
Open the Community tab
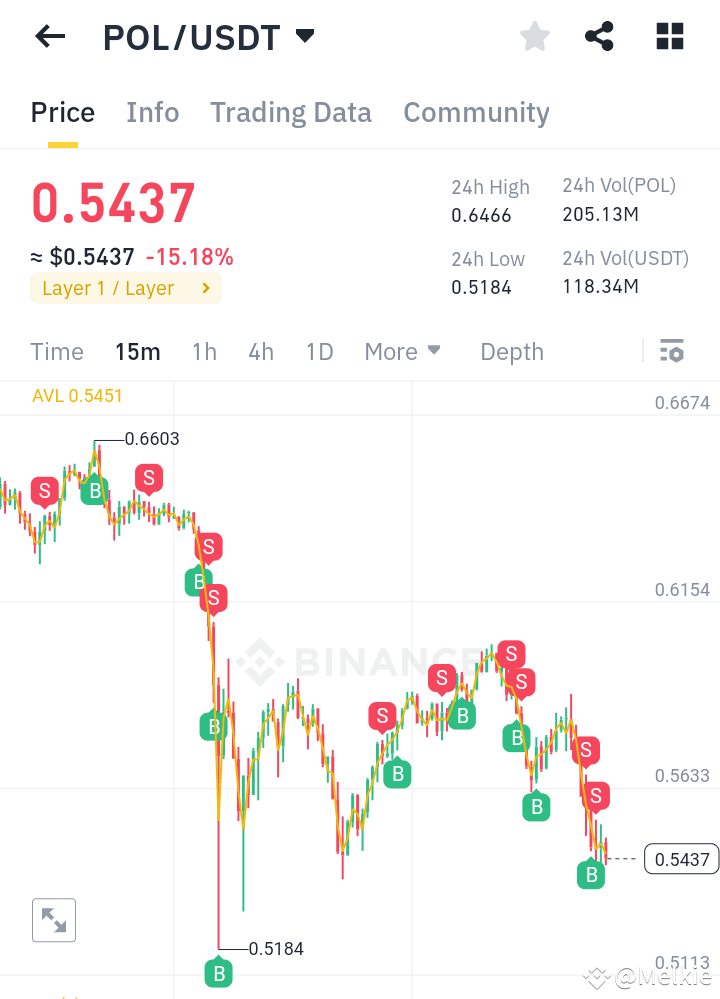(x=476, y=112)
